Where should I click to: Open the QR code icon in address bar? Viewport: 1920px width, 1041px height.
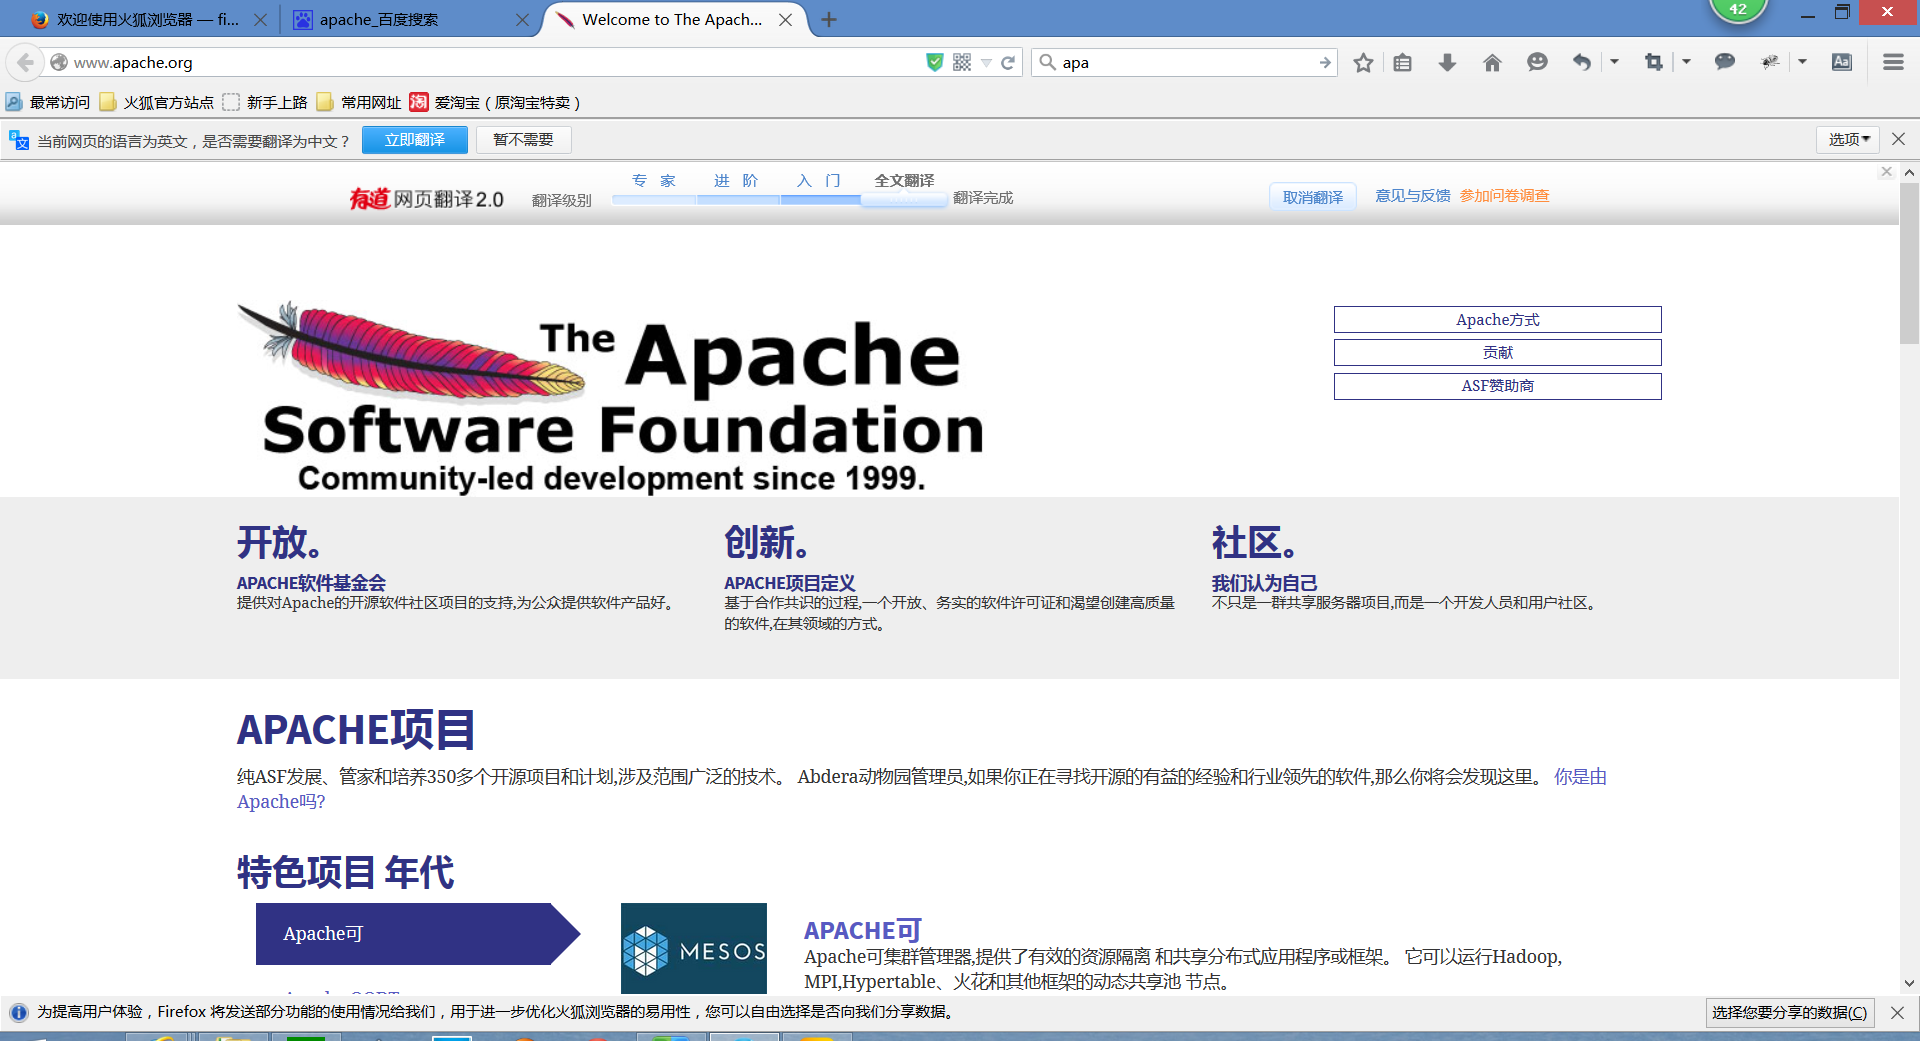point(962,62)
